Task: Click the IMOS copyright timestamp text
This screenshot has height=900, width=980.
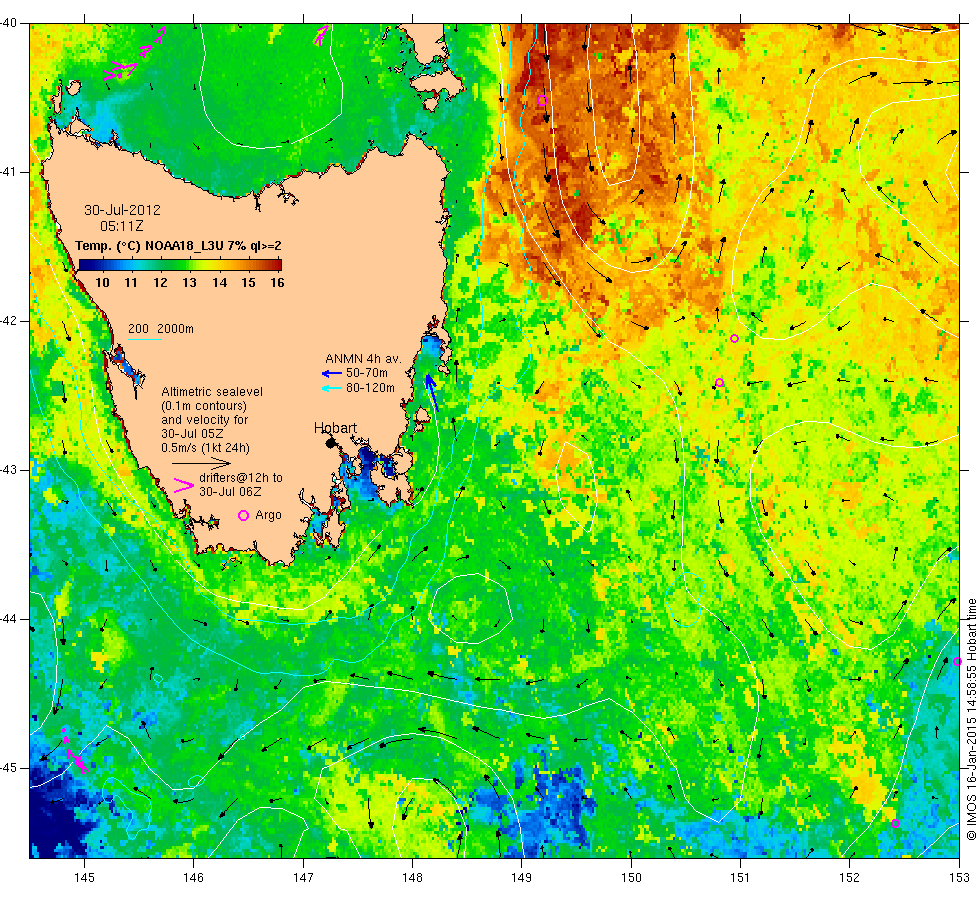Action: pyautogui.click(x=971, y=719)
